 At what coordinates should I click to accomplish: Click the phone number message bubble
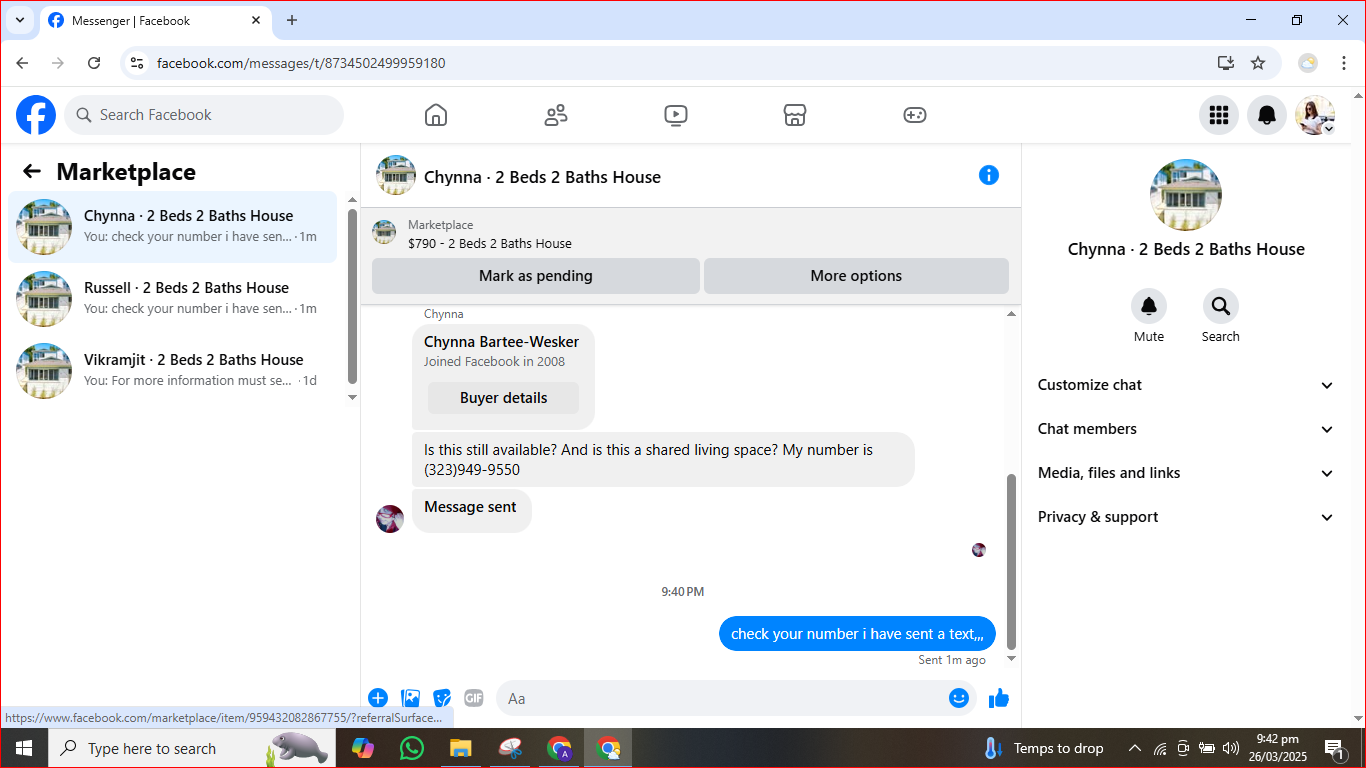click(x=663, y=460)
